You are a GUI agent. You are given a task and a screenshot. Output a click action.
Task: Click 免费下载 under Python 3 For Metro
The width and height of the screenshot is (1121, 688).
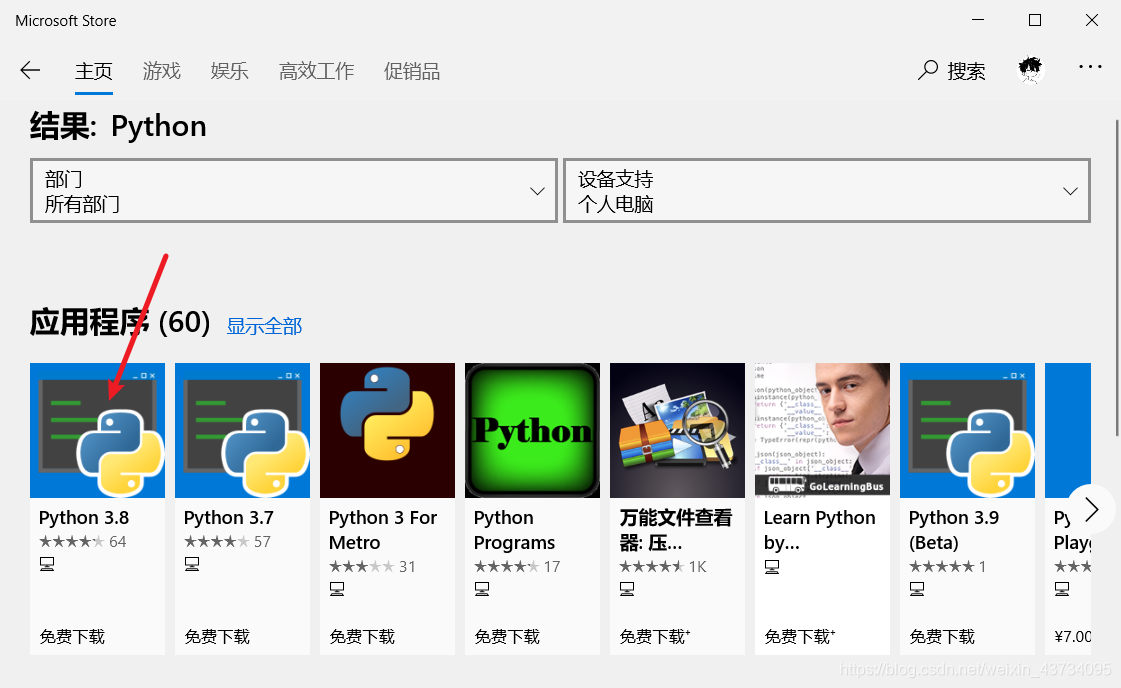(362, 637)
